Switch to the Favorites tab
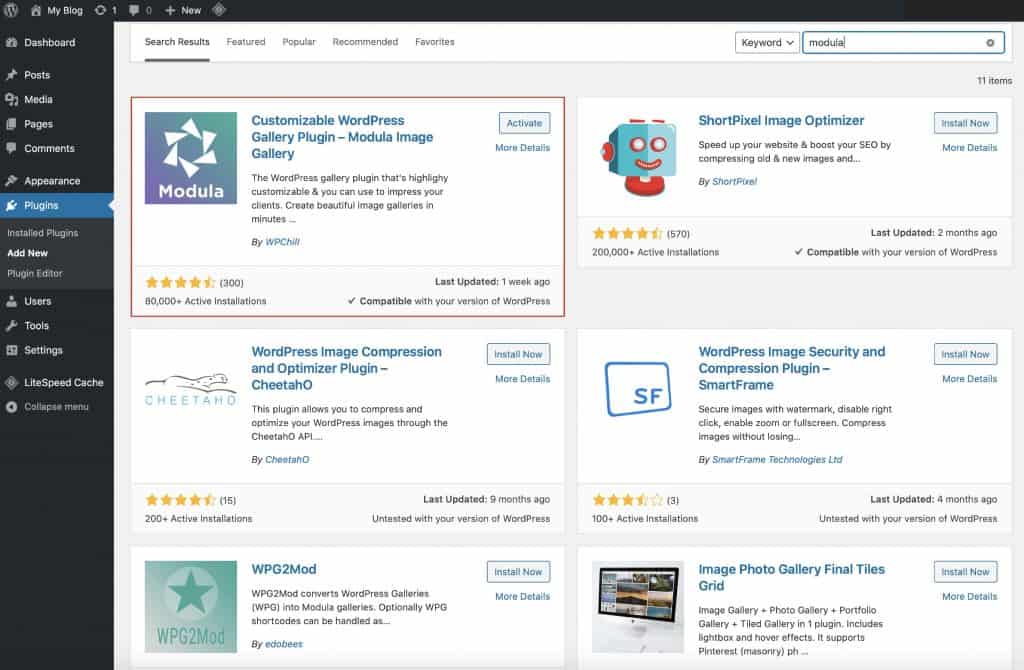 coord(434,42)
